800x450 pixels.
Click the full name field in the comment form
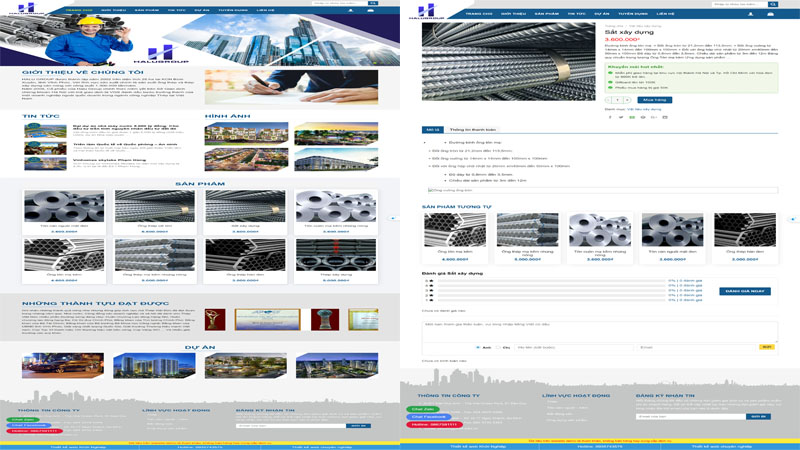[x=573, y=347]
